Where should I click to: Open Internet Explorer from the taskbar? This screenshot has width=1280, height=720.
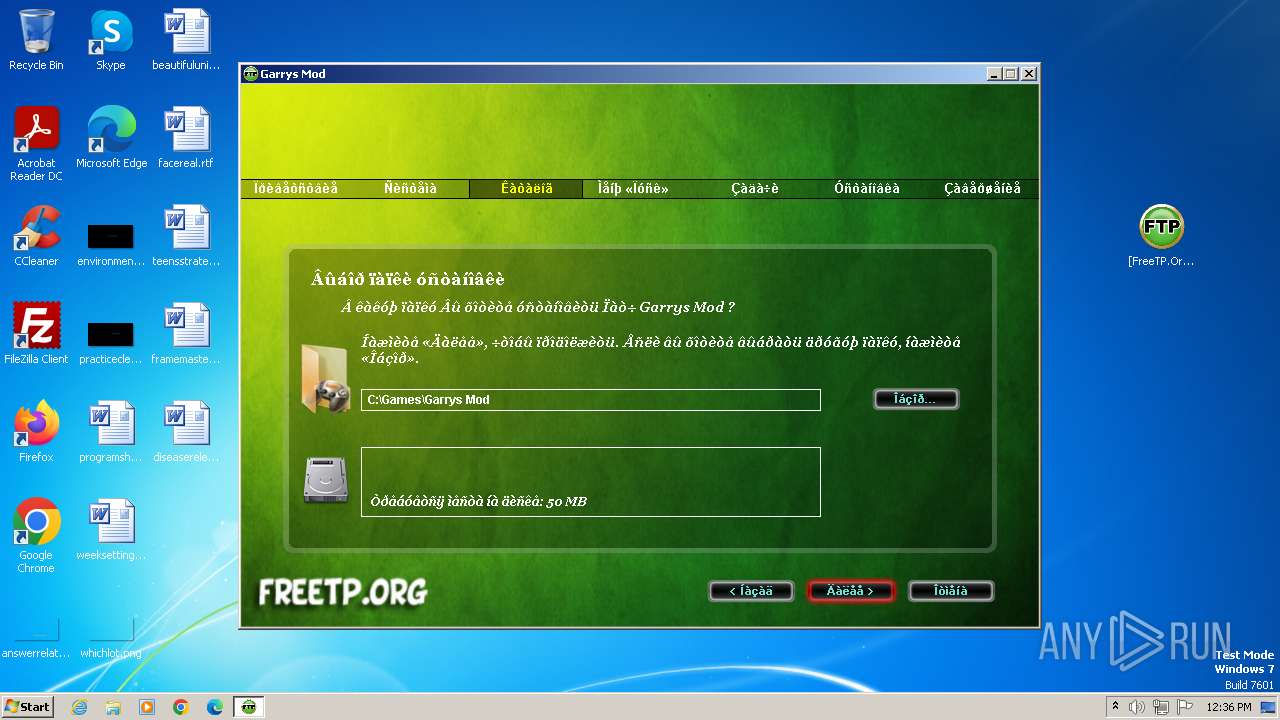tap(79, 707)
